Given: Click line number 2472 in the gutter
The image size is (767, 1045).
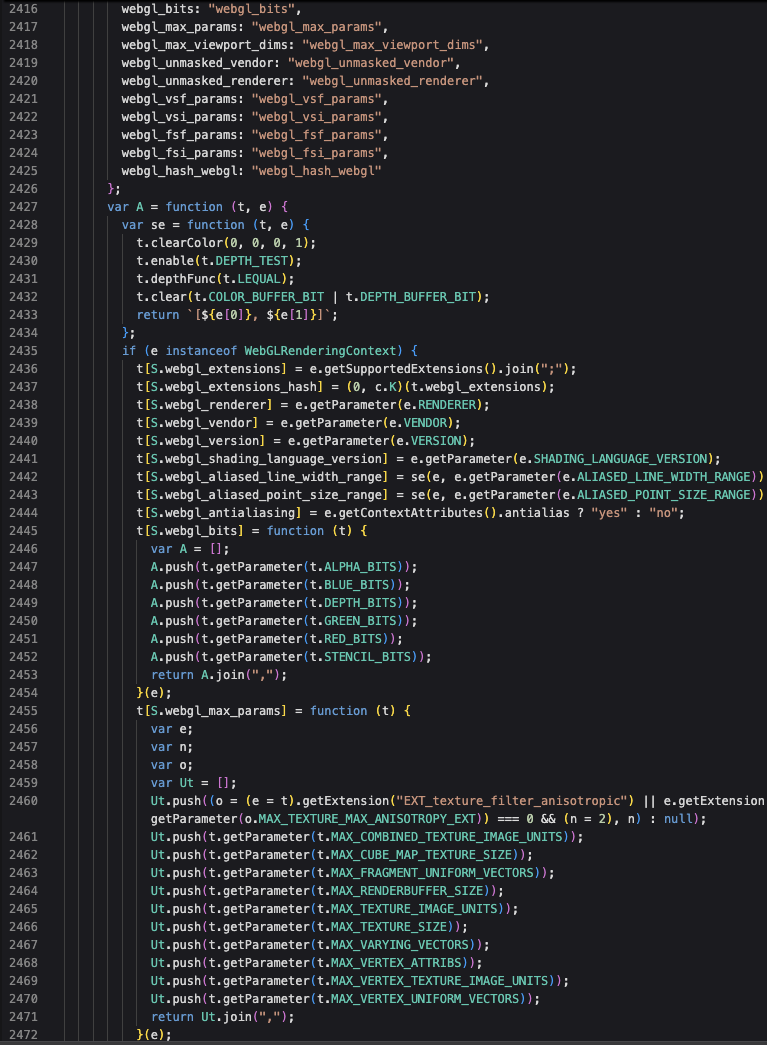Looking at the screenshot, I should [23, 1034].
